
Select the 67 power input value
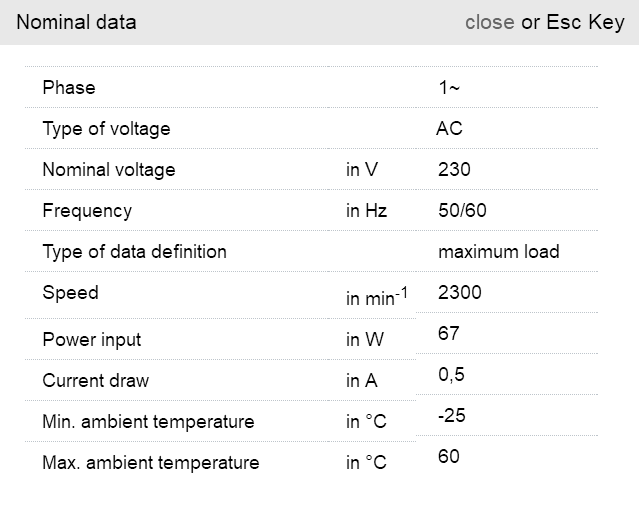(449, 333)
